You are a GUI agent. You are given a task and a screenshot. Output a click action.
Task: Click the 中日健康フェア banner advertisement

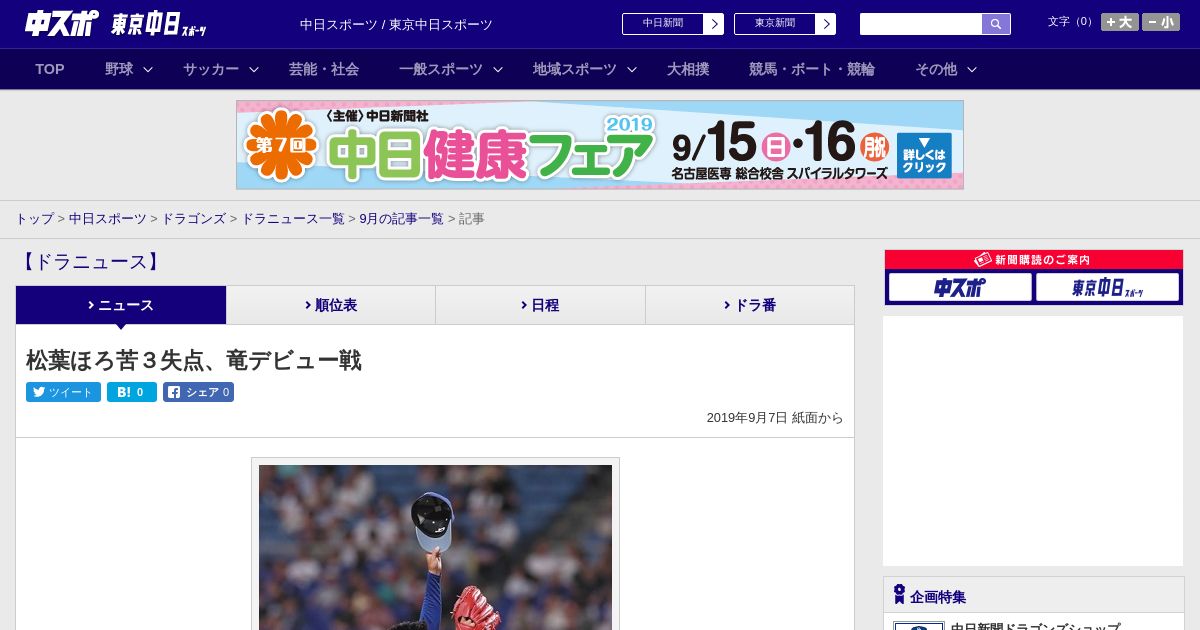(600, 145)
